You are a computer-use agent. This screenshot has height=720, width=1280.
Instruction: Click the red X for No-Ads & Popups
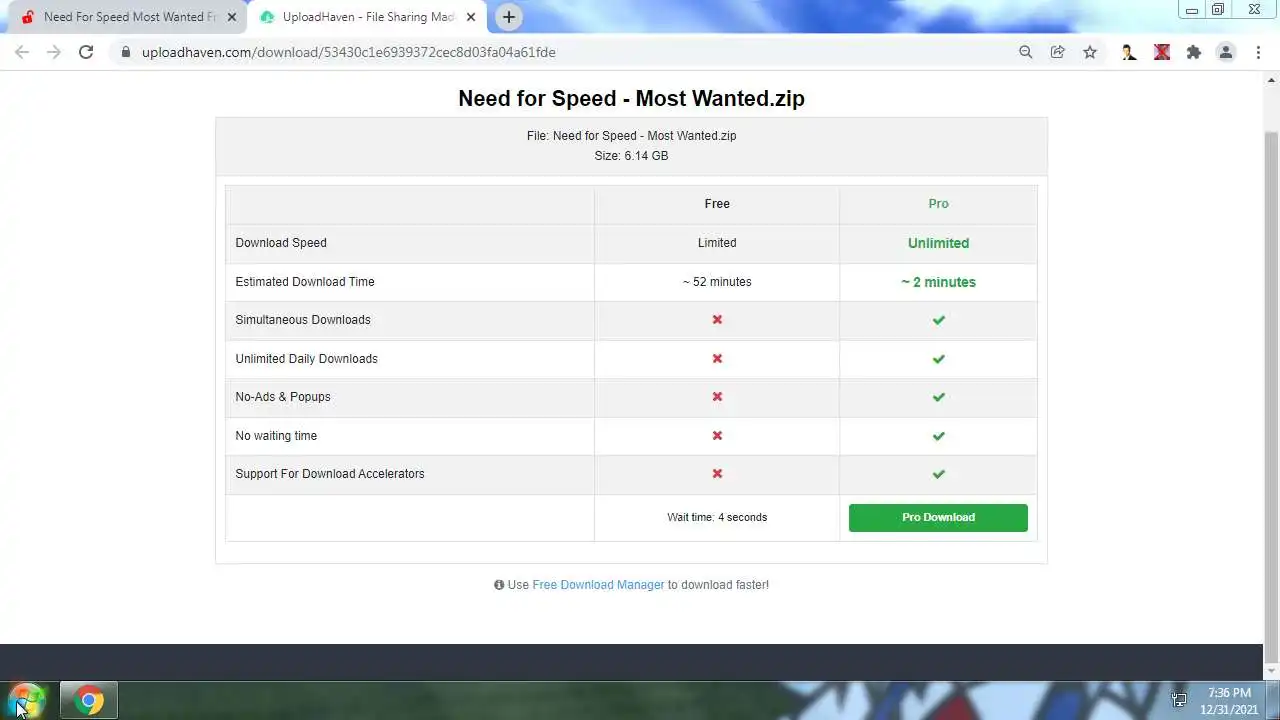(x=717, y=397)
